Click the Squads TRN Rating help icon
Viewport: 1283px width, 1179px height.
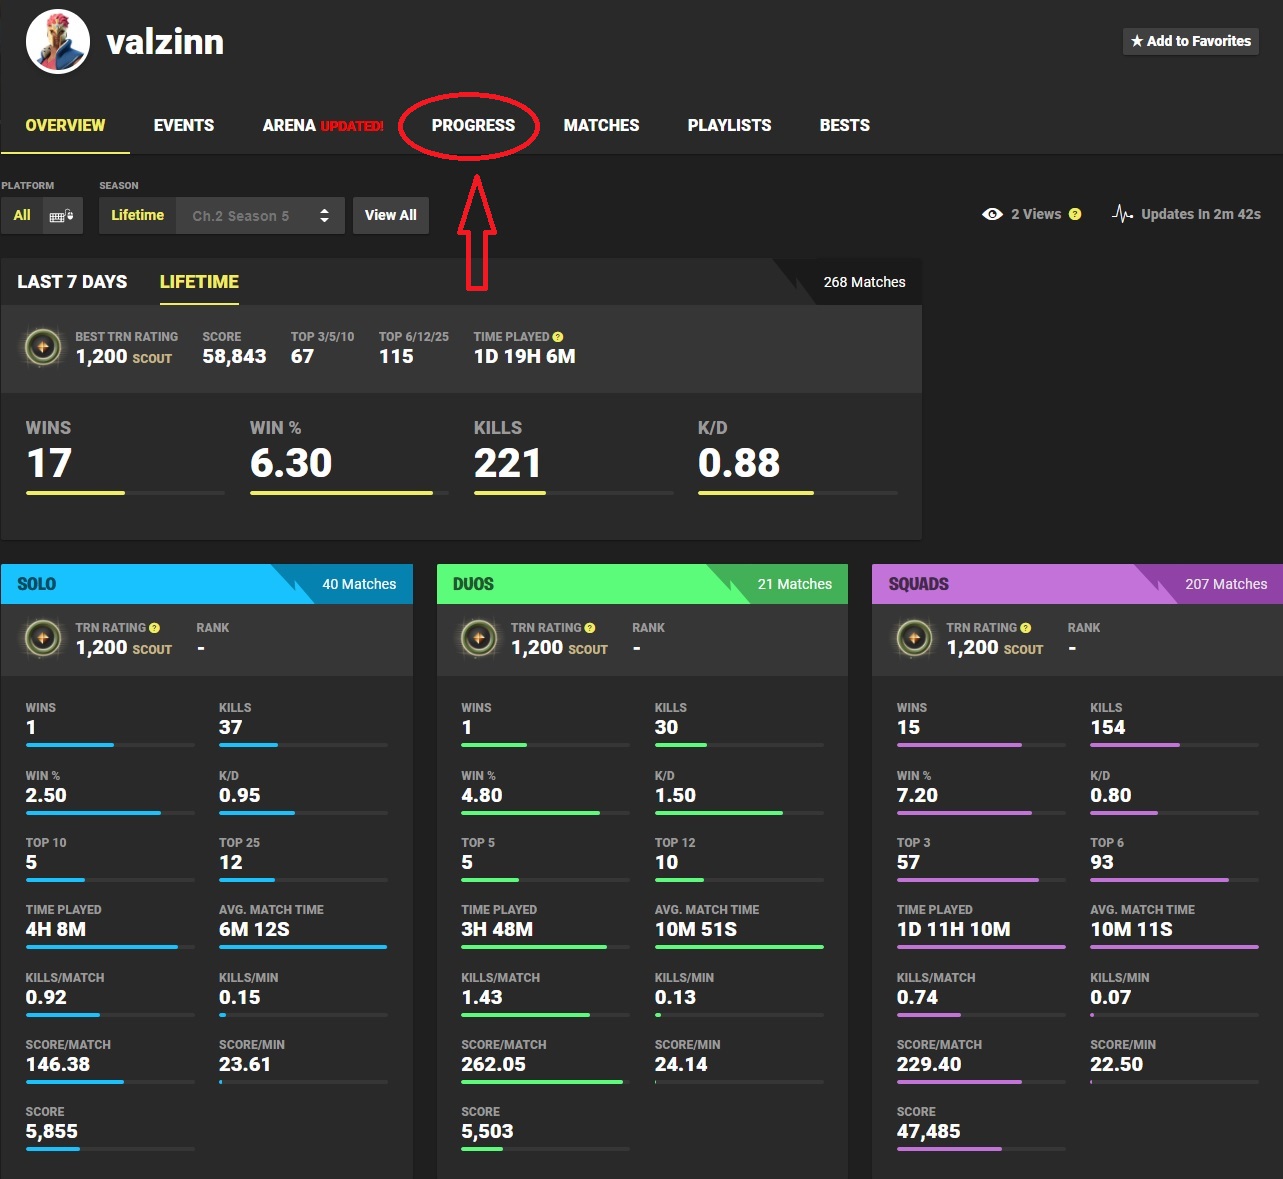point(1025,628)
